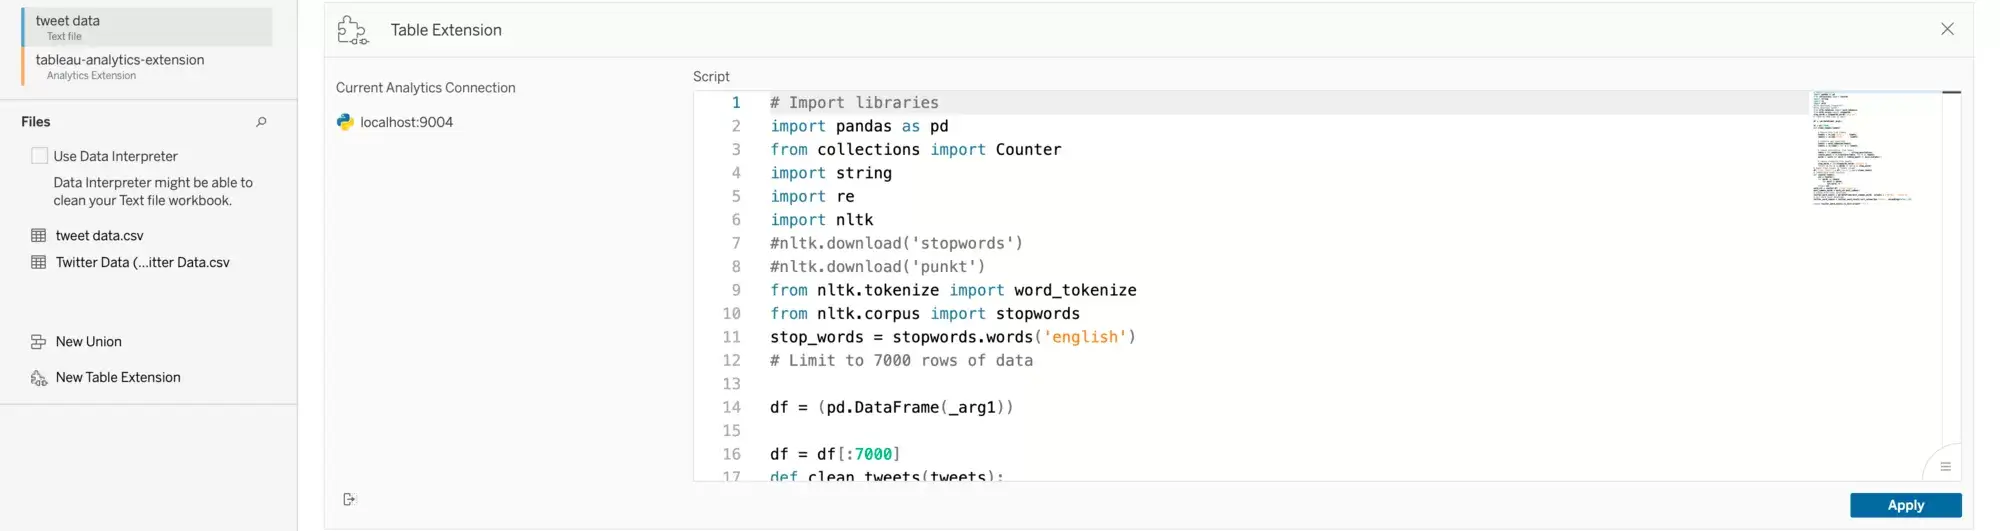
Task: Click the Table Extension title text
Action: [446, 30]
